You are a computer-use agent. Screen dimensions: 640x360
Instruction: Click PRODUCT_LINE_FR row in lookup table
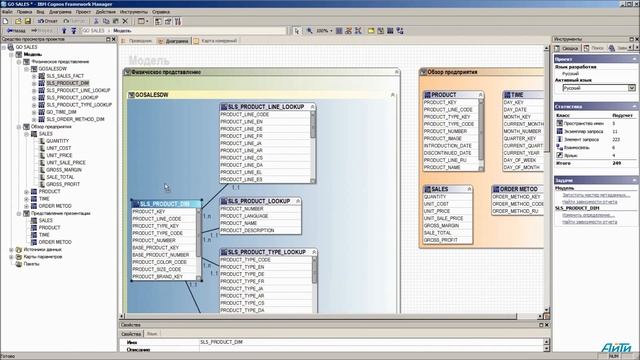click(265, 136)
